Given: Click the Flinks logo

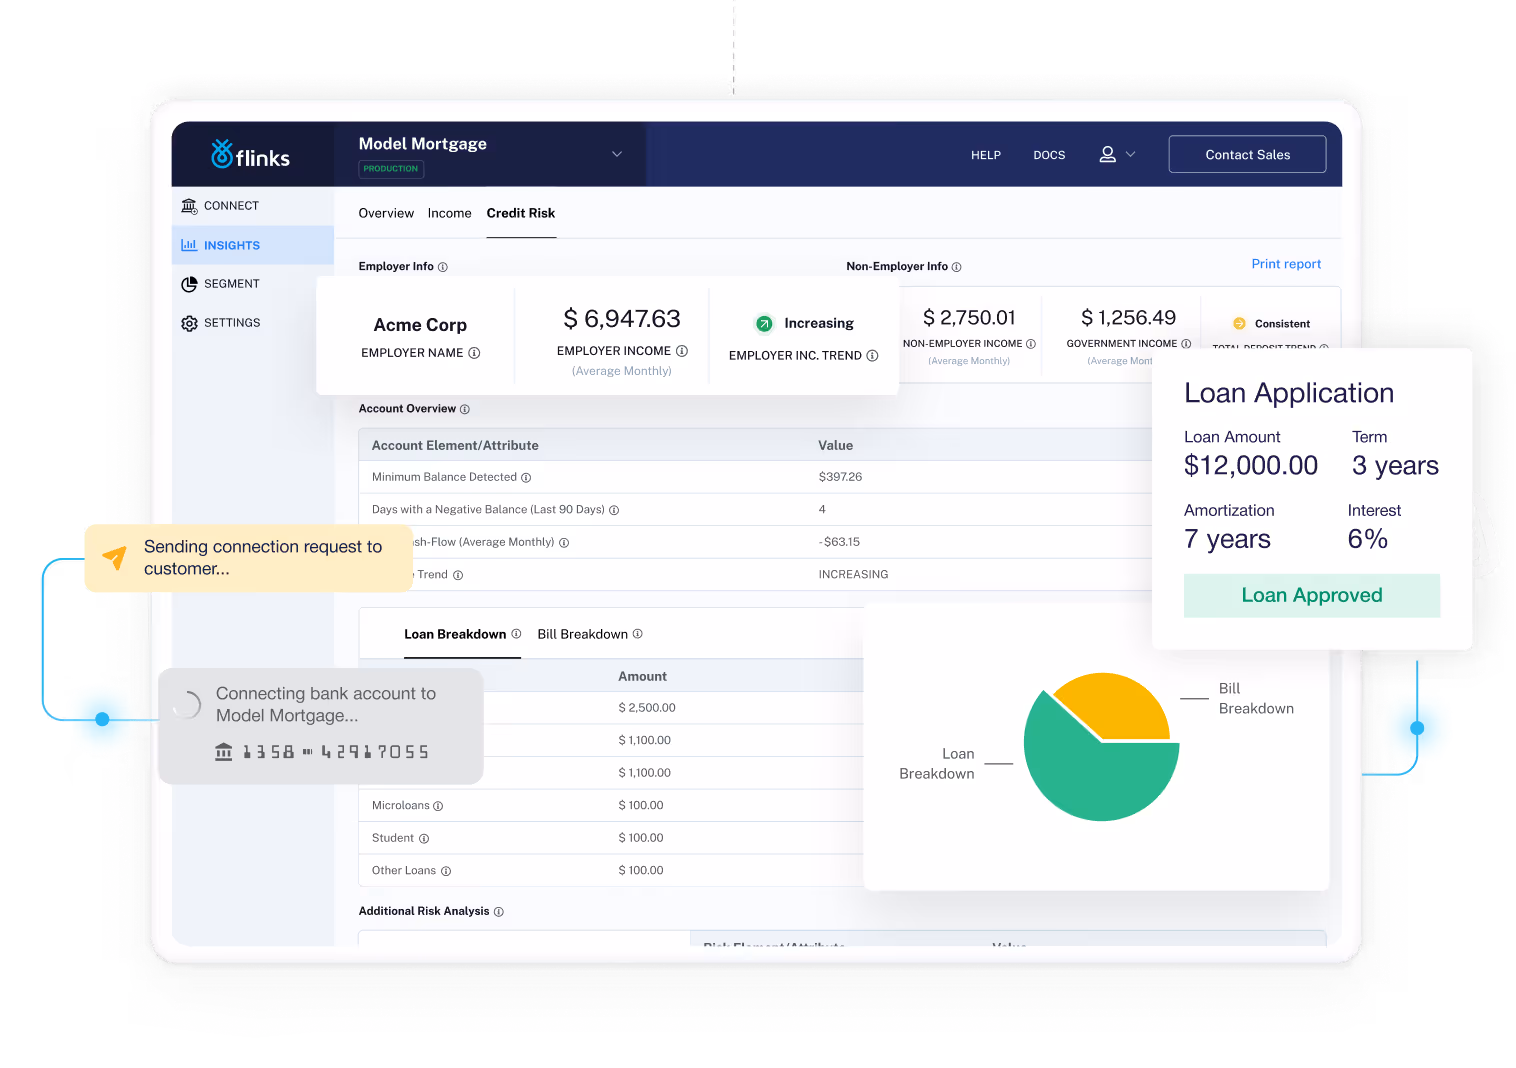Looking at the screenshot, I should 250,154.
